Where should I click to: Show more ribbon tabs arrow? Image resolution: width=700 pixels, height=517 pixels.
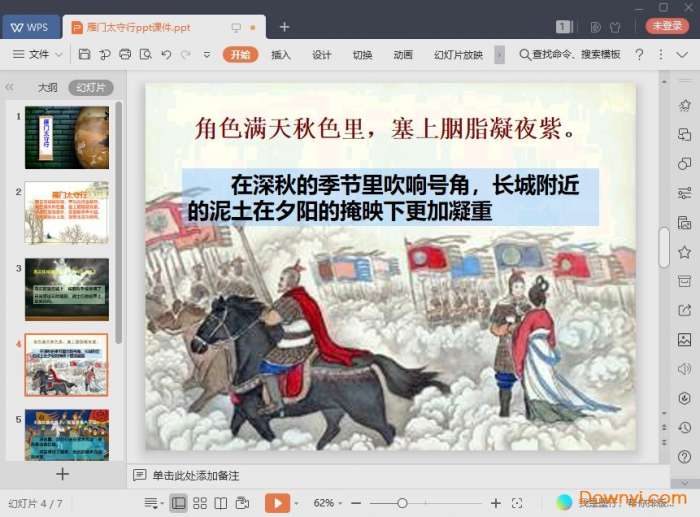click(500, 55)
